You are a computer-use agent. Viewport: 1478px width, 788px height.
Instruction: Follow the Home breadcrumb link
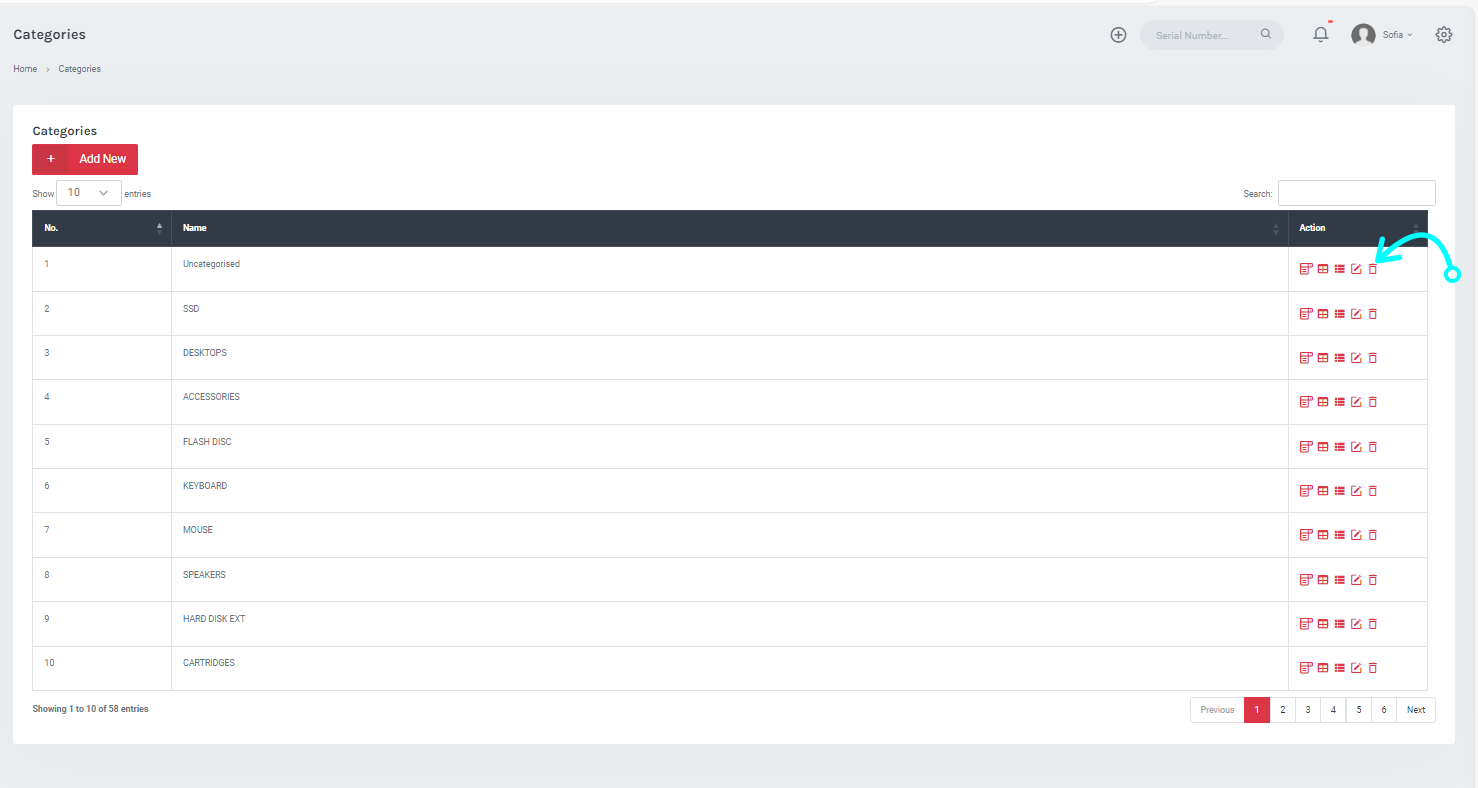click(x=25, y=69)
